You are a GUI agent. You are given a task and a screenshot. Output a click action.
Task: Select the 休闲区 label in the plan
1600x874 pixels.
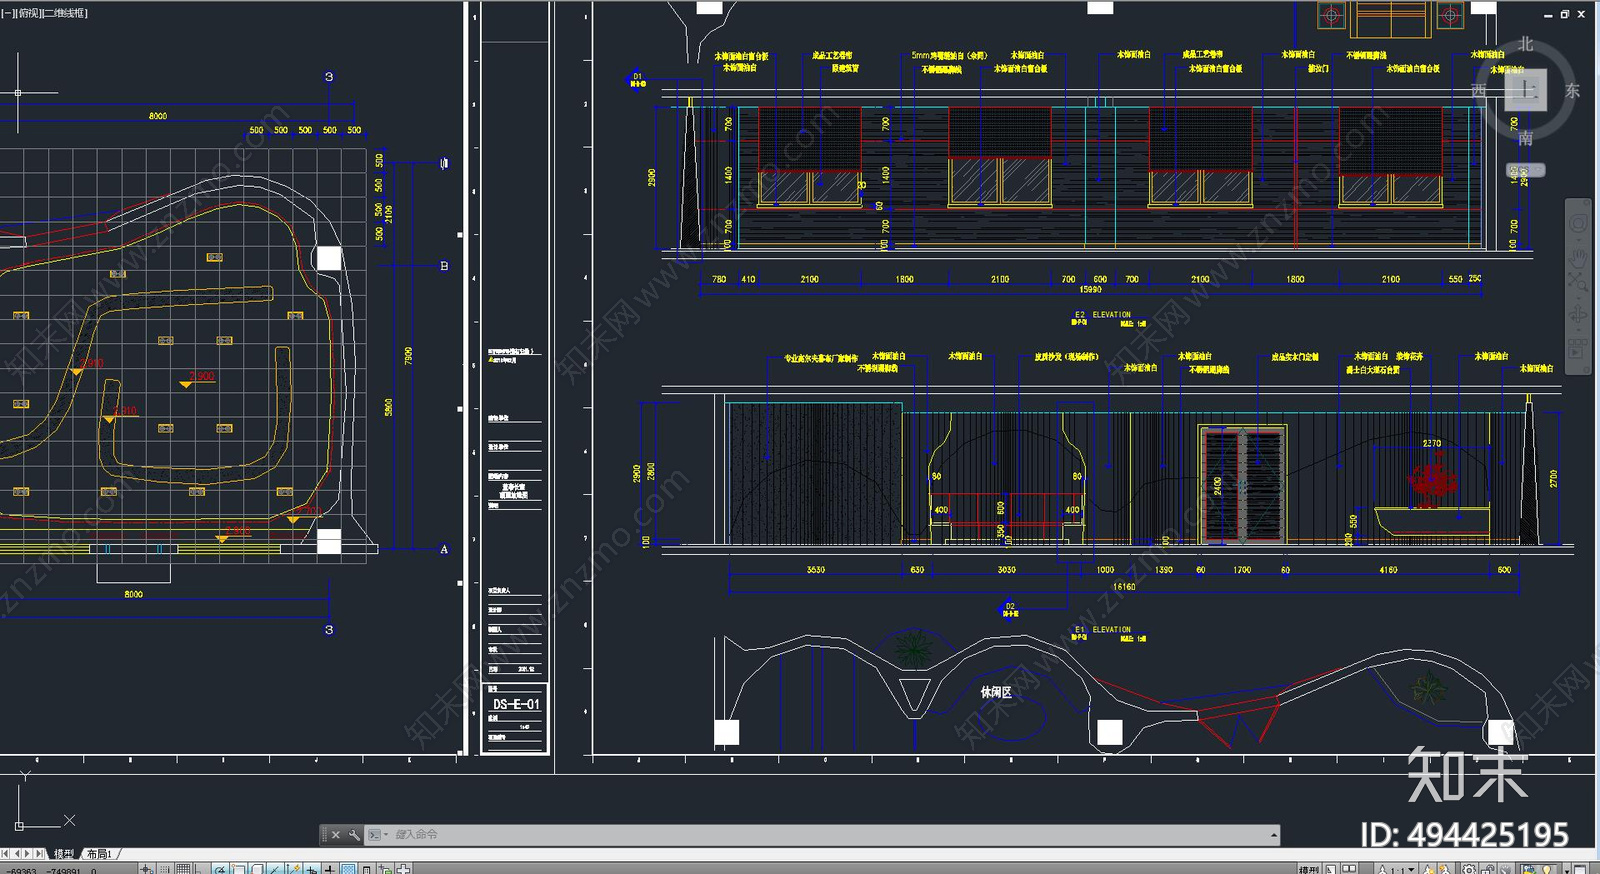tap(995, 691)
